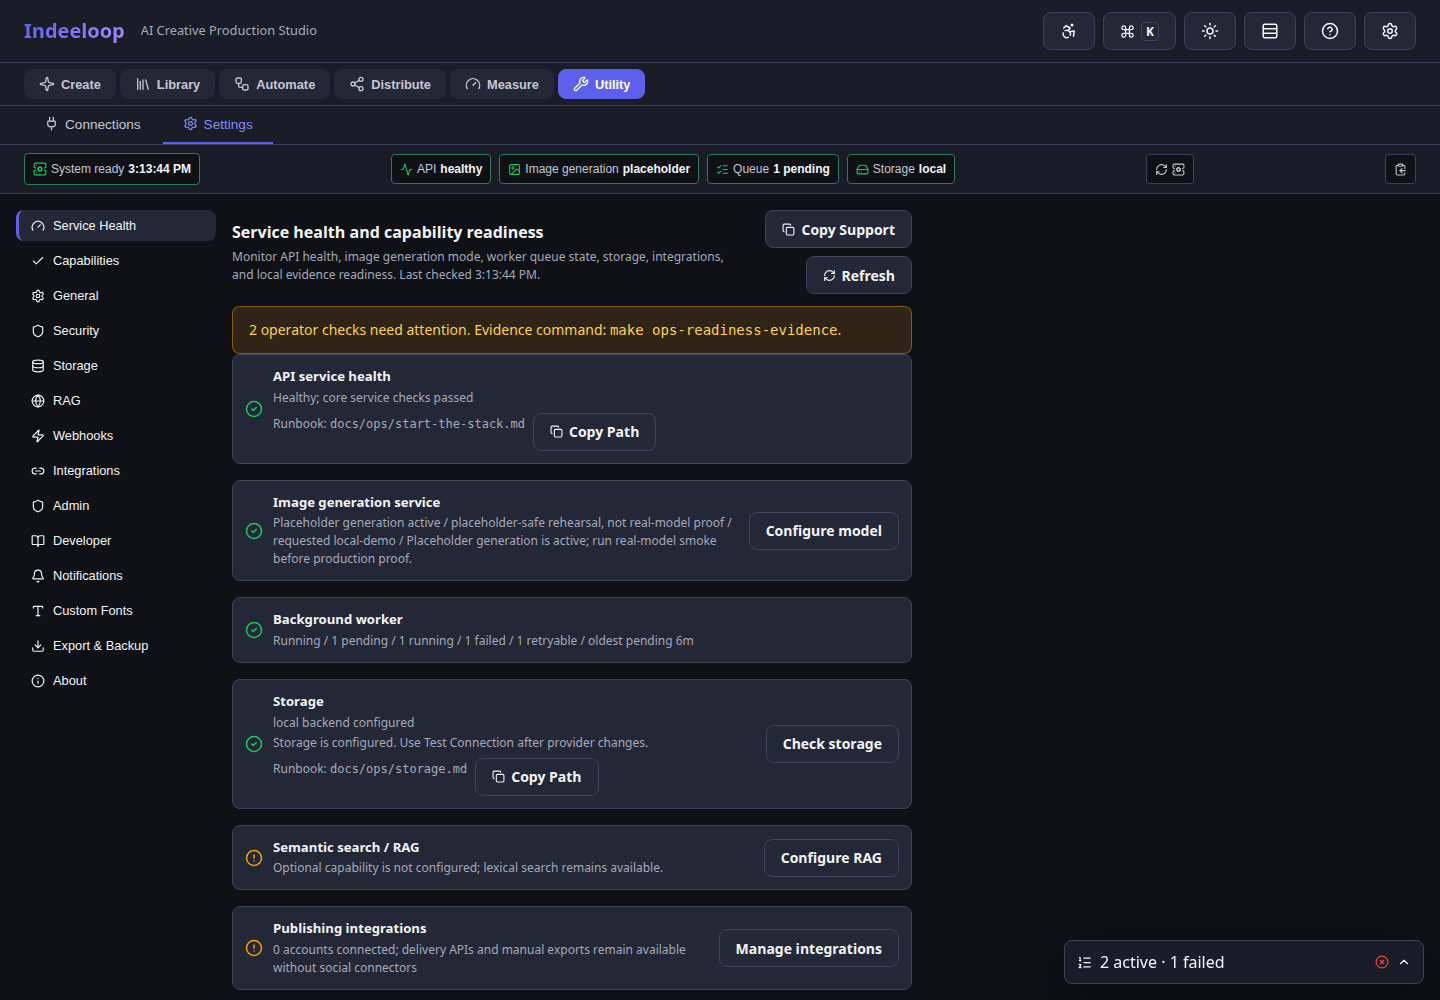The width and height of the screenshot is (1440, 1000).
Task: Click the Queue 1 pending chip
Action: tap(773, 169)
